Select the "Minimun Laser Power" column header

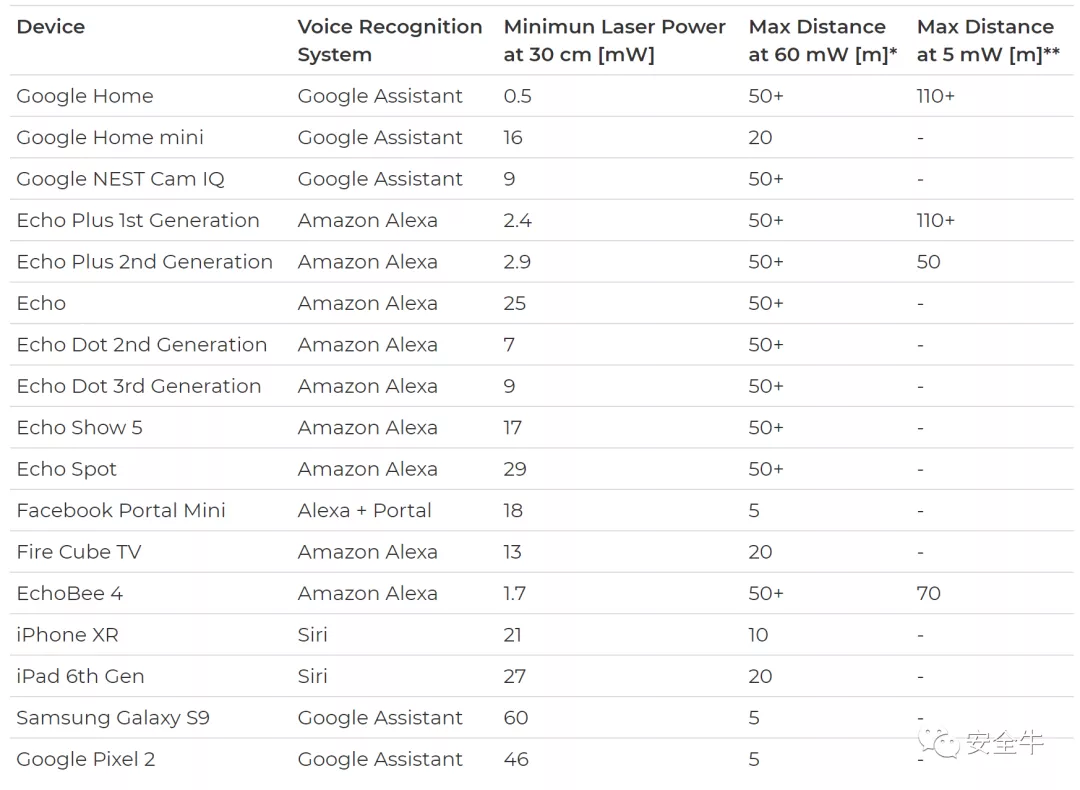[x=614, y=41]
